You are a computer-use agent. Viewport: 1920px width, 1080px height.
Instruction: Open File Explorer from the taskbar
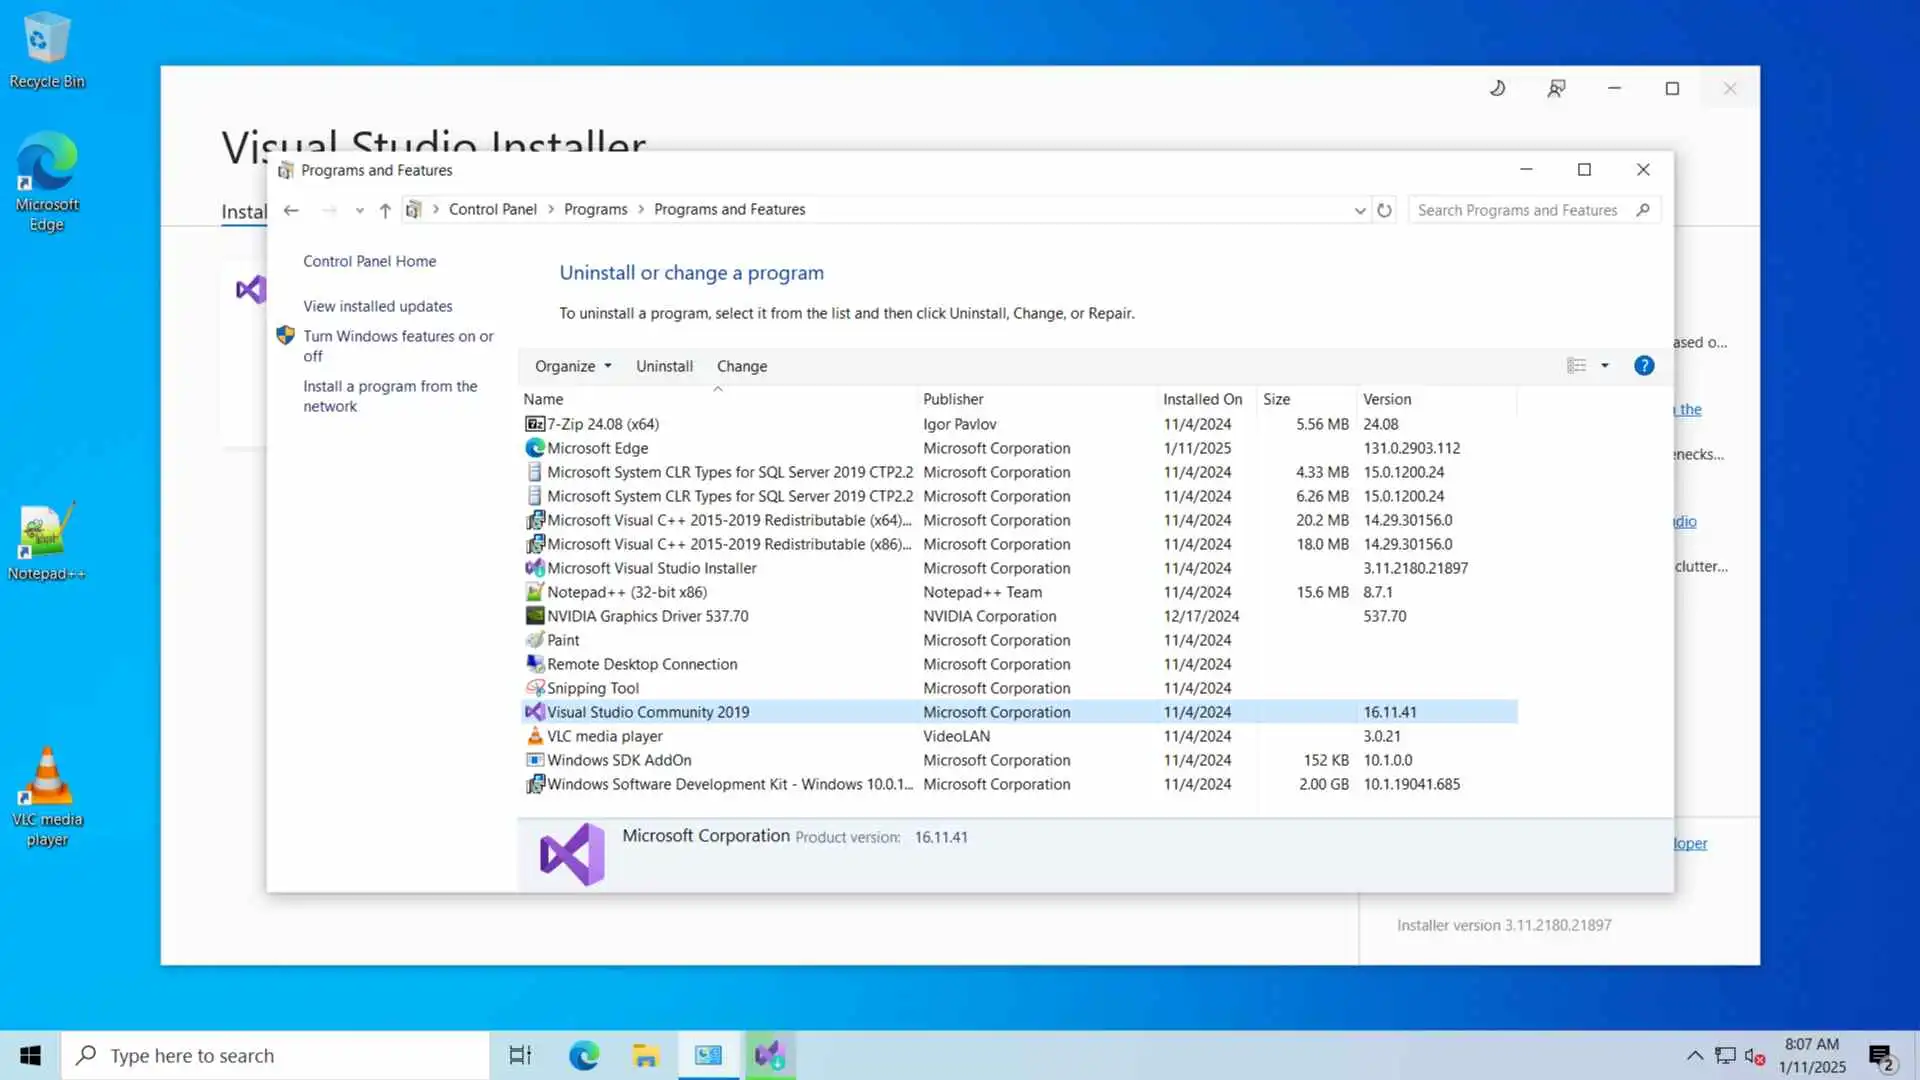tap(645, 1055)
